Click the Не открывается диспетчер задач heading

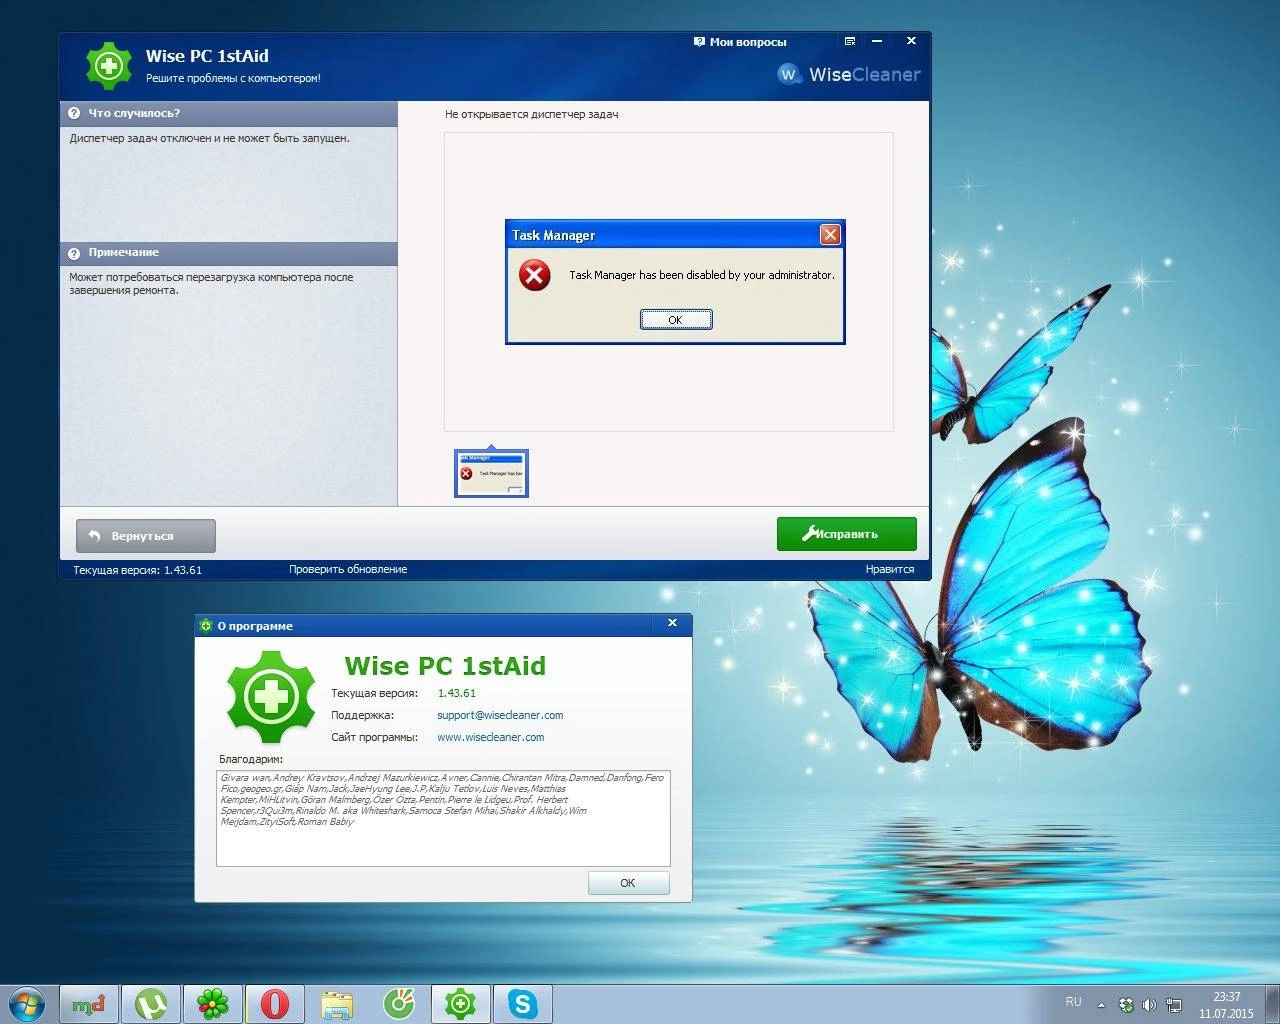tap(531, 114)
